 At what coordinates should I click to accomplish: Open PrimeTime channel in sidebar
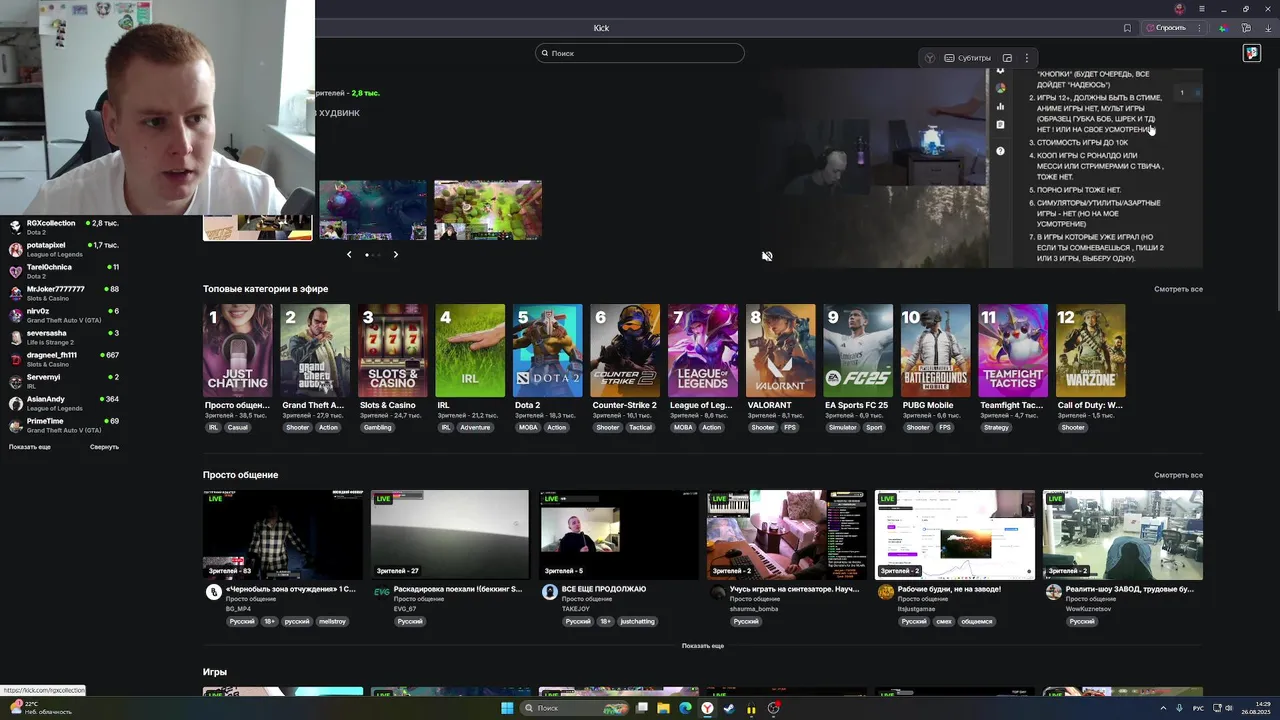63,425
